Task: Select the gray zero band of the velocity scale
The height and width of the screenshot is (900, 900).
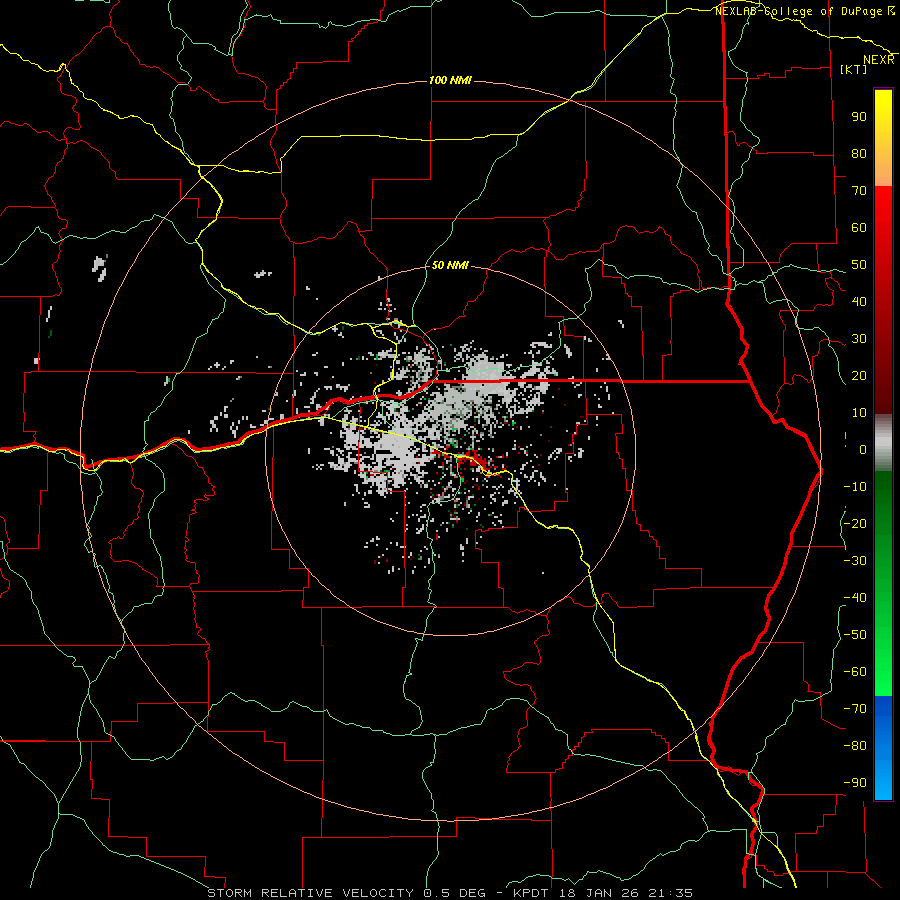Action: tap(883, 442)
